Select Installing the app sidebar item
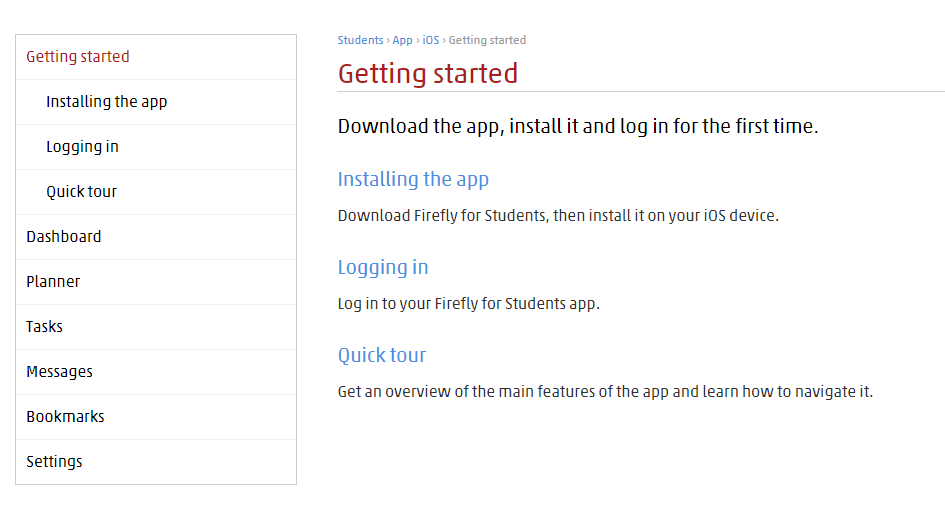 coord(155,102)
